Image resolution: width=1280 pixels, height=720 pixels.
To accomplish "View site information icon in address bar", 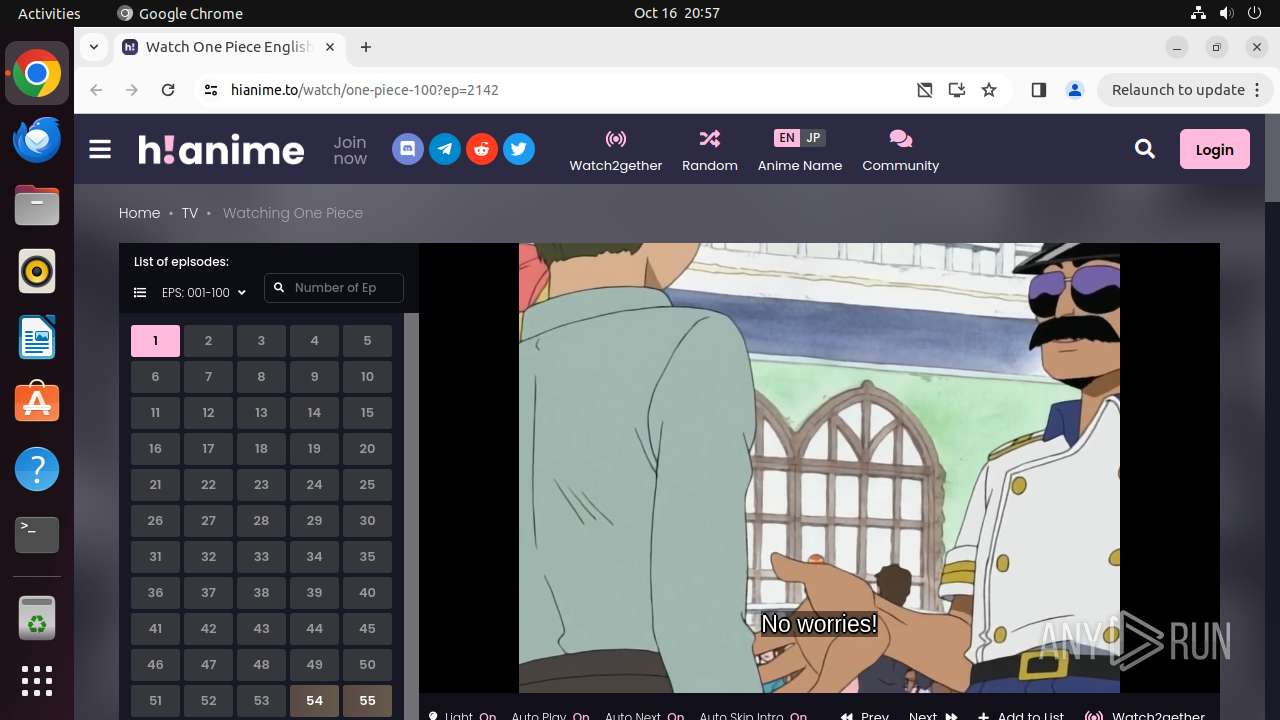I will click(210, 90).
